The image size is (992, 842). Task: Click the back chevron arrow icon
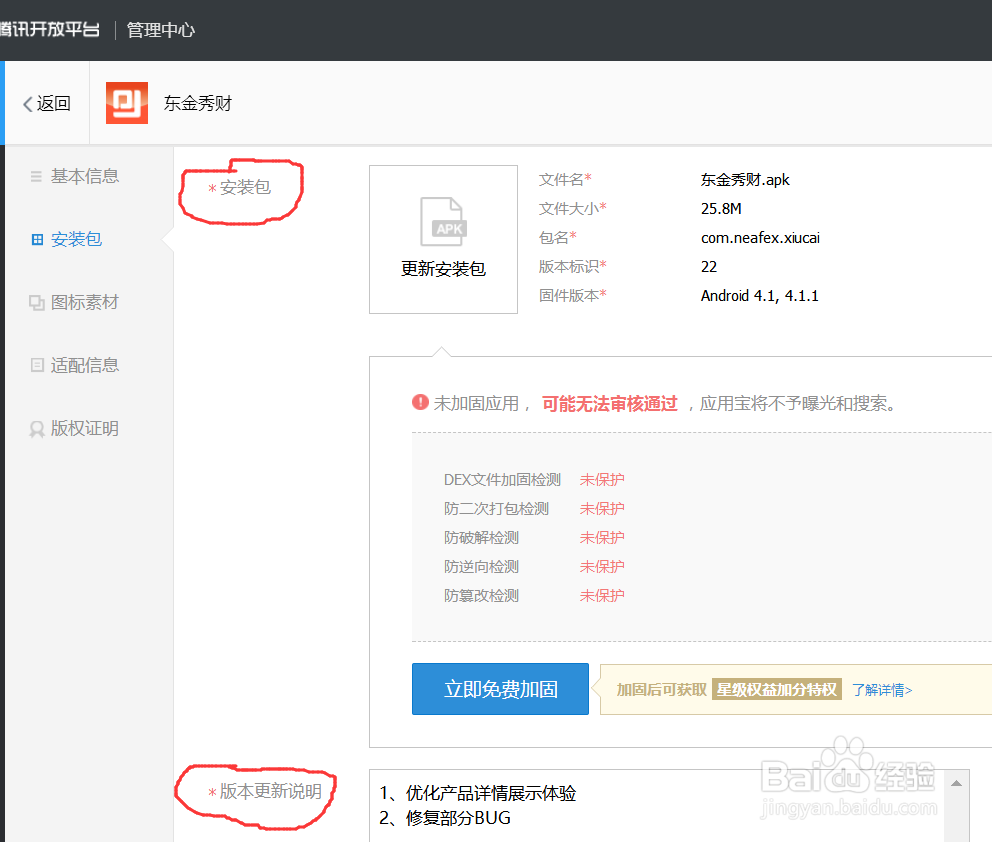27,104
